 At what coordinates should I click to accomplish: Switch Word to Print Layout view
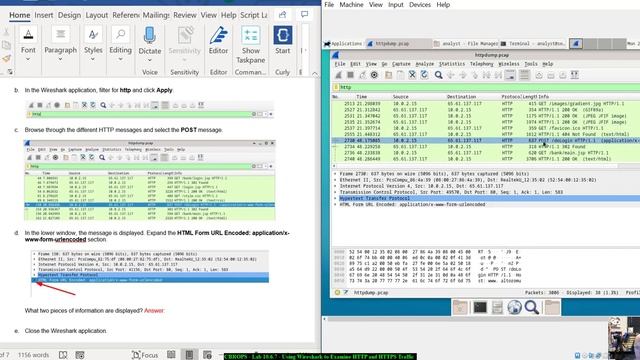(x=189, y=355)
